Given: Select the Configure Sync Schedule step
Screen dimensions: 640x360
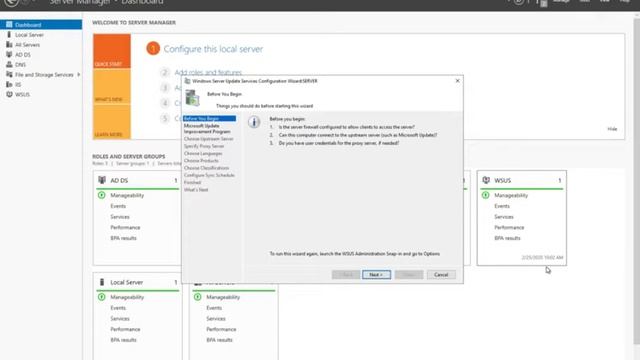Looking at the screenshot, I should coord(209,175).
